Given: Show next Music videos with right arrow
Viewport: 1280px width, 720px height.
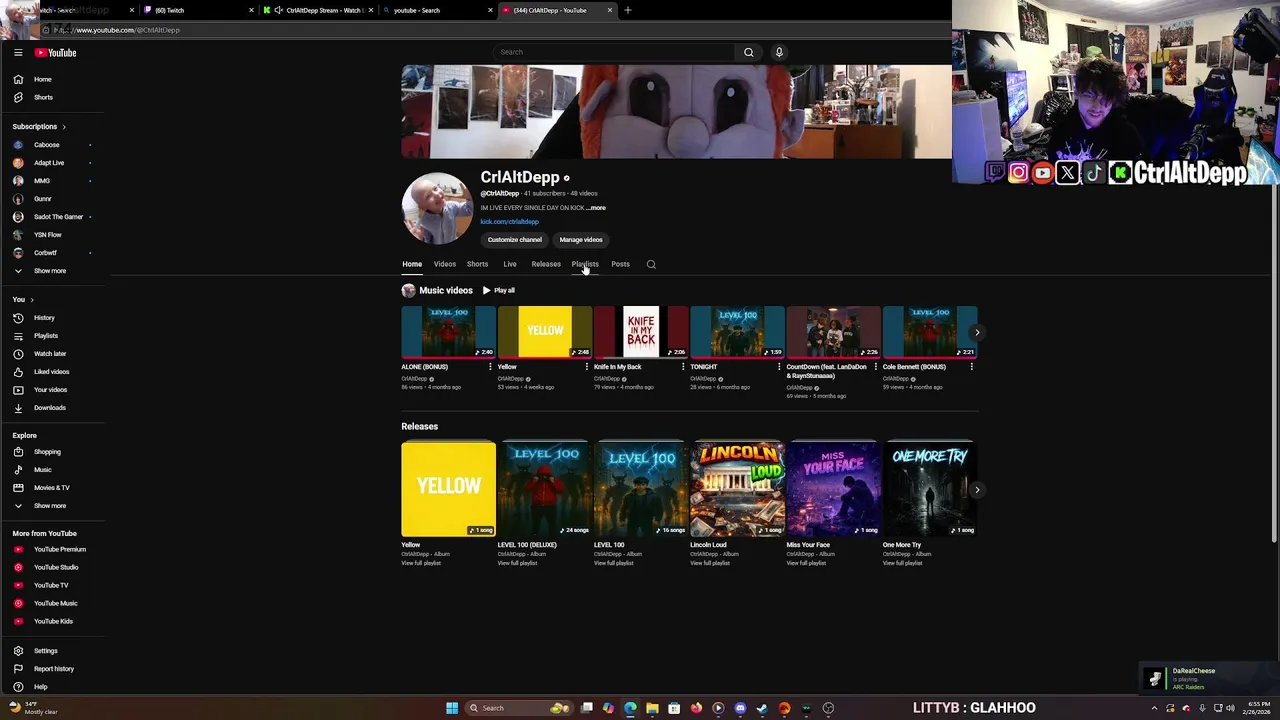Looking at the screenshot, I should [977, 332].
